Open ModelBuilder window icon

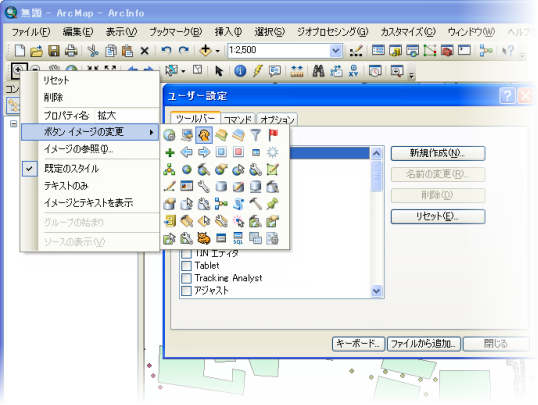(x=486, y=51)
